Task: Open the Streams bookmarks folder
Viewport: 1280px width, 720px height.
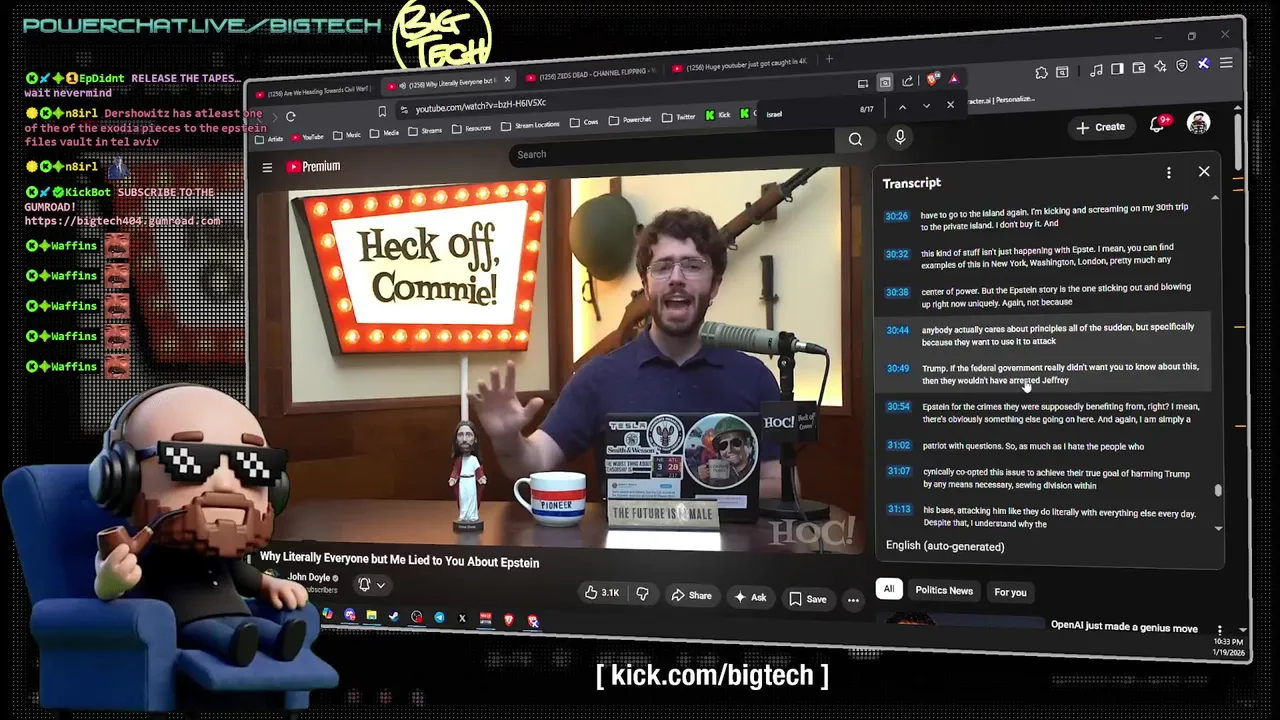Action: pos(425,131)
